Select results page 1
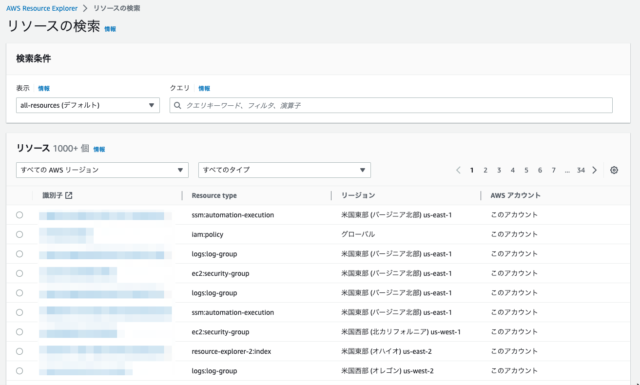Image resolution: width=640 pixels, height=385 pixels. (x=472, y=170)
